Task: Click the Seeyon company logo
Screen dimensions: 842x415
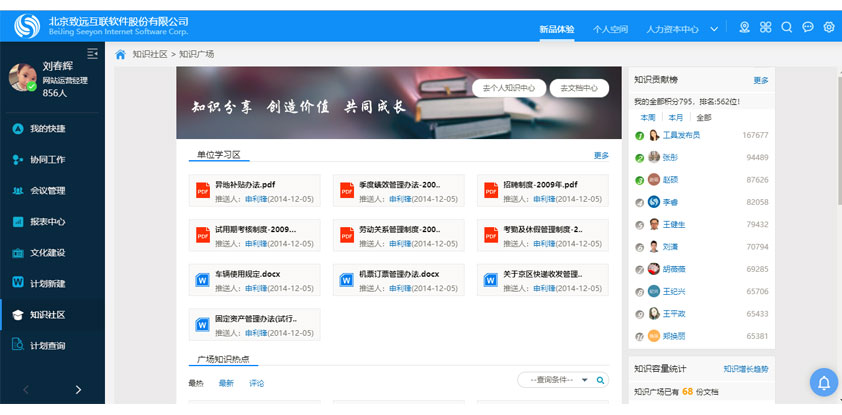Action: (27, 26)
